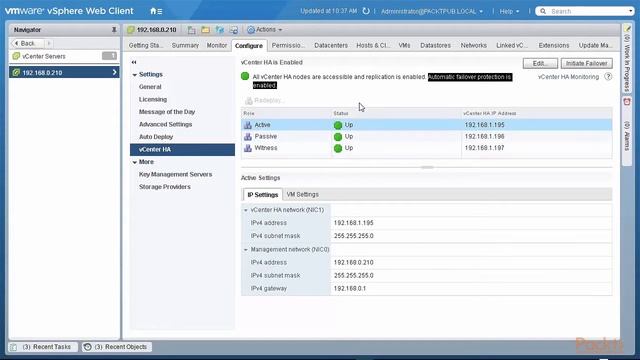Click the green status icon of Witness node
Image resolution: width=640 pixels, height=360 pixels.
[x=338, y=148]
